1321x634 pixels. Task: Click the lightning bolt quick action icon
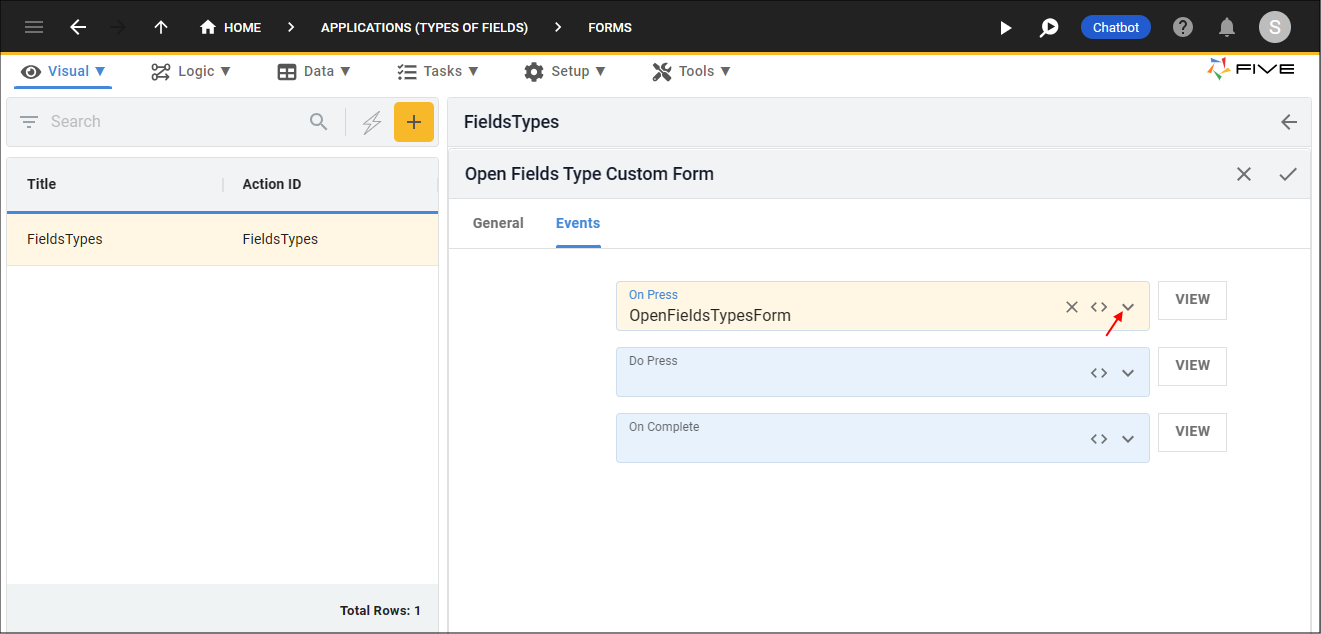point(372,122)
